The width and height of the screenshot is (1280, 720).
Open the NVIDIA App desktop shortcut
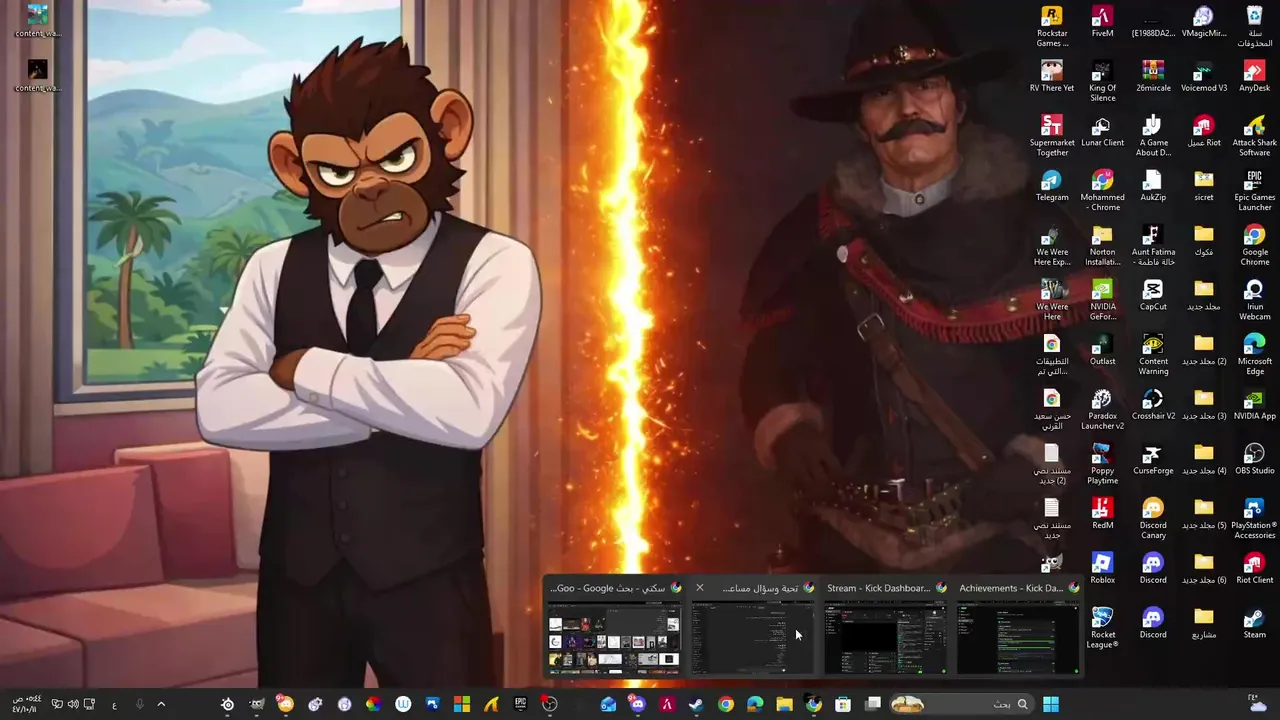[1254, 406]
